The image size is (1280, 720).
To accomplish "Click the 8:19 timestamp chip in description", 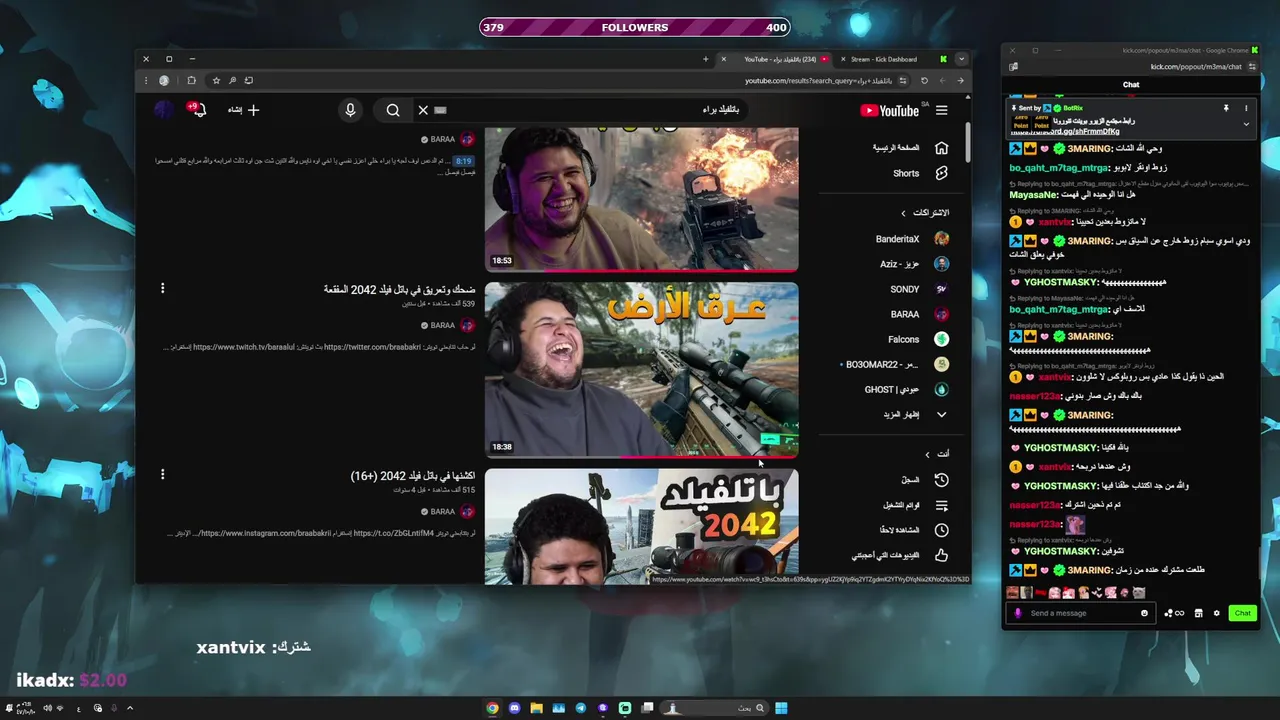I will [x=463, y=161].
